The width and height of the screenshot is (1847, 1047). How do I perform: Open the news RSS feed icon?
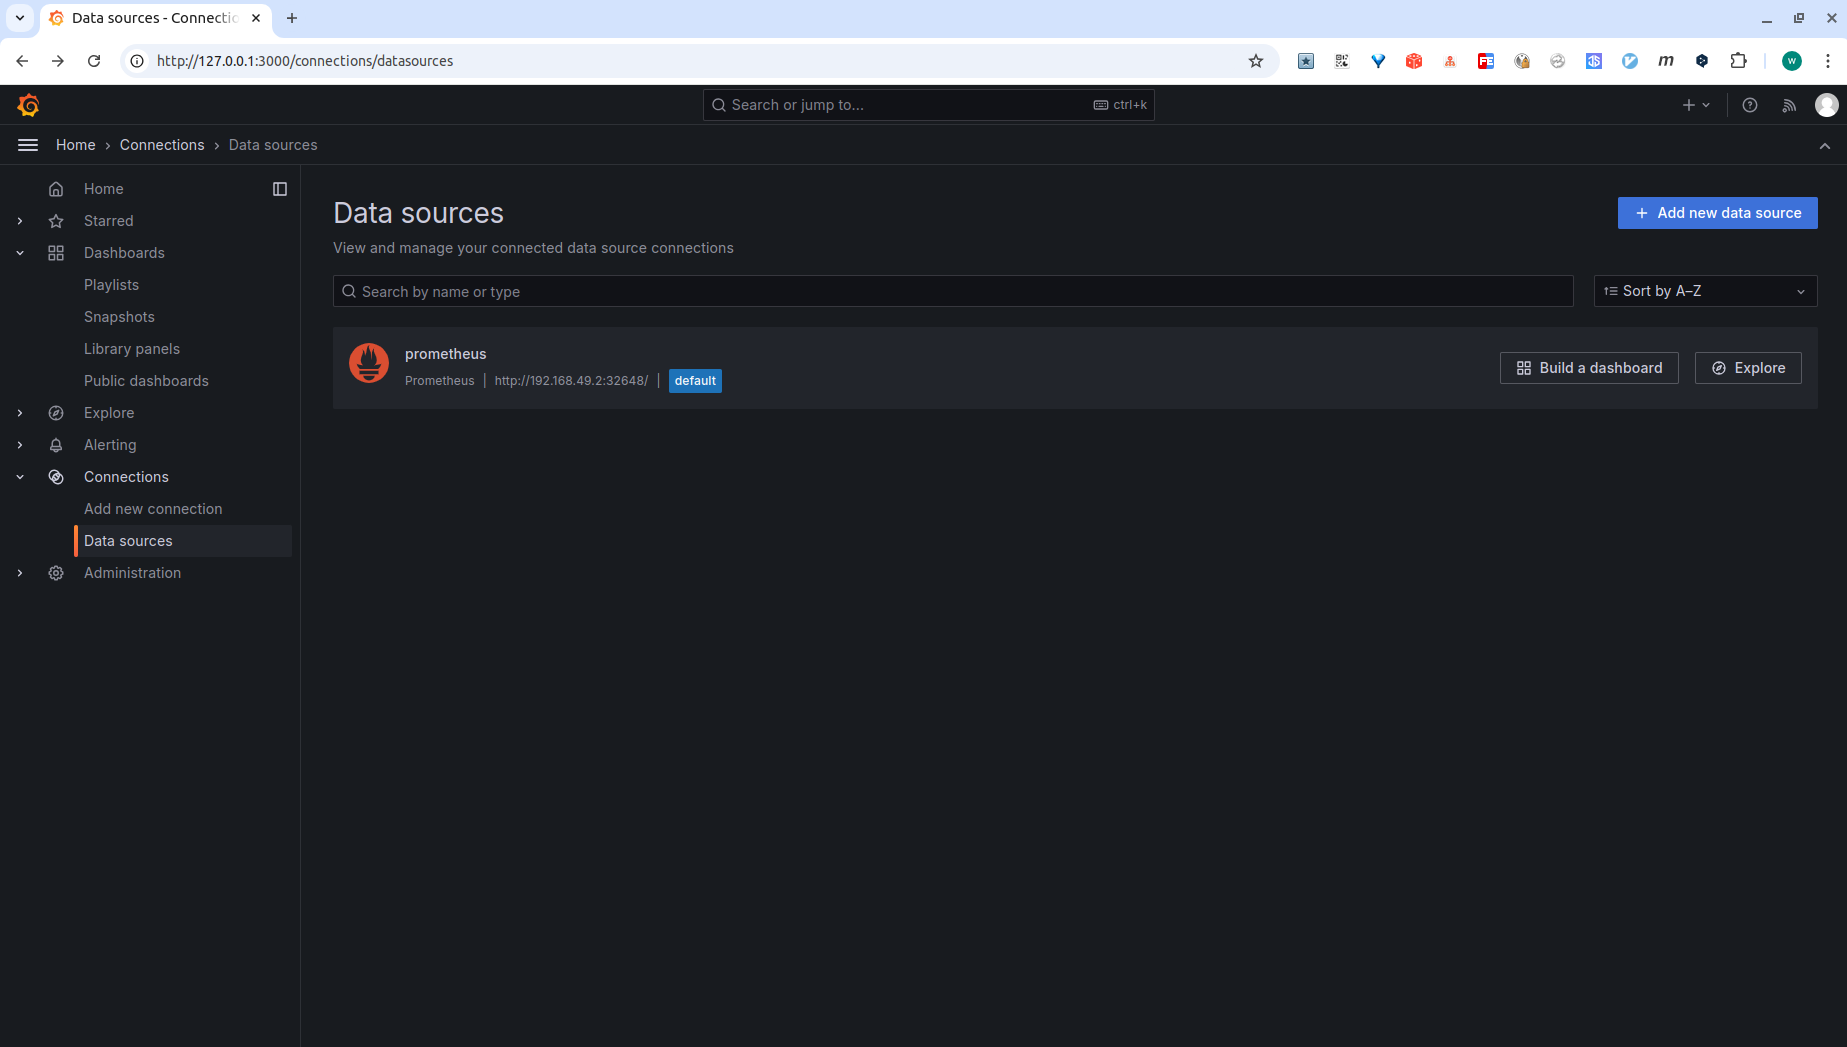coord(1789,105)
